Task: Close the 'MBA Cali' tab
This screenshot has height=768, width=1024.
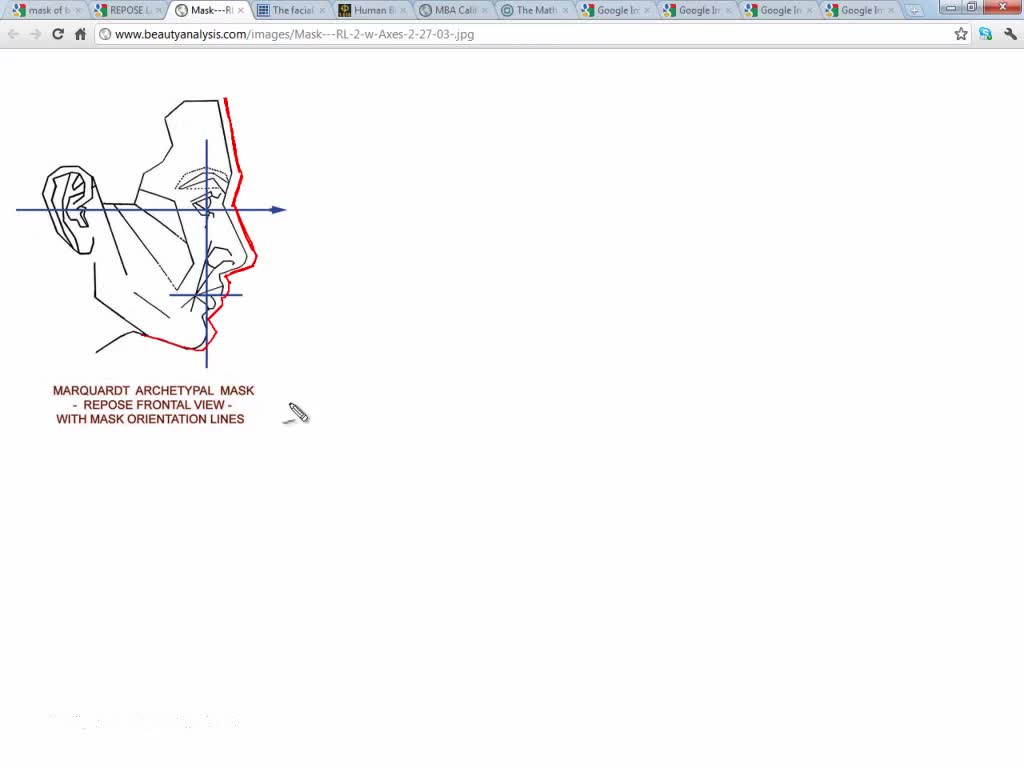Action: (x=485, y=10)
